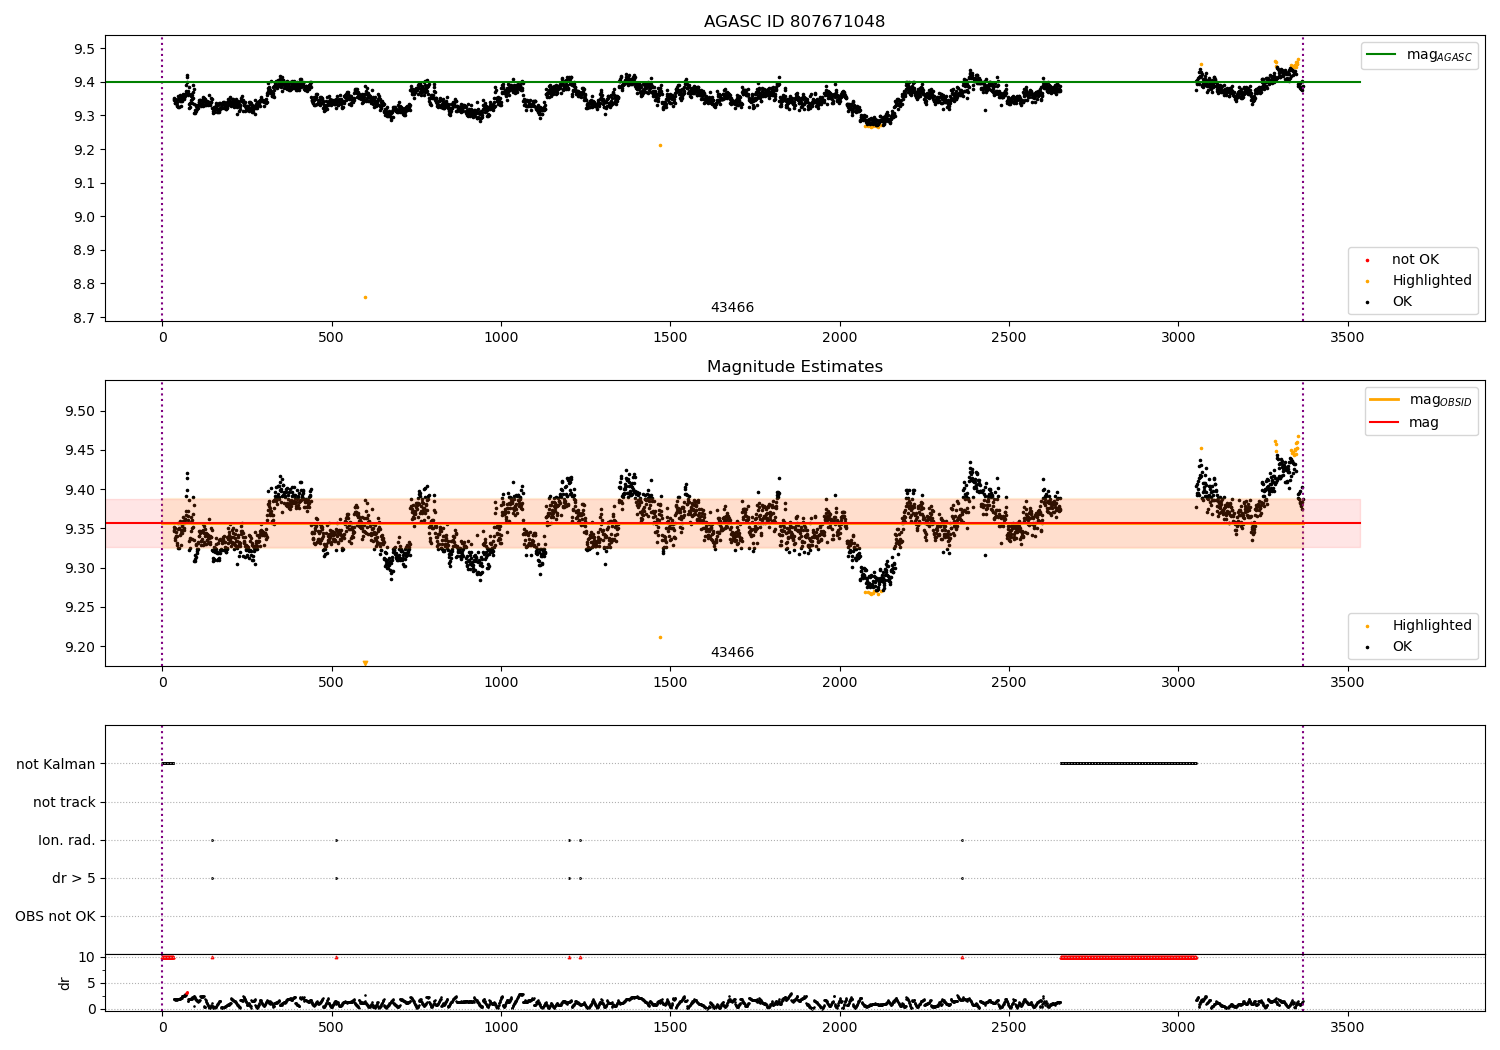Click the red triangle marker near time 150
This screenshot has width=1500, height=1050.
212,957
